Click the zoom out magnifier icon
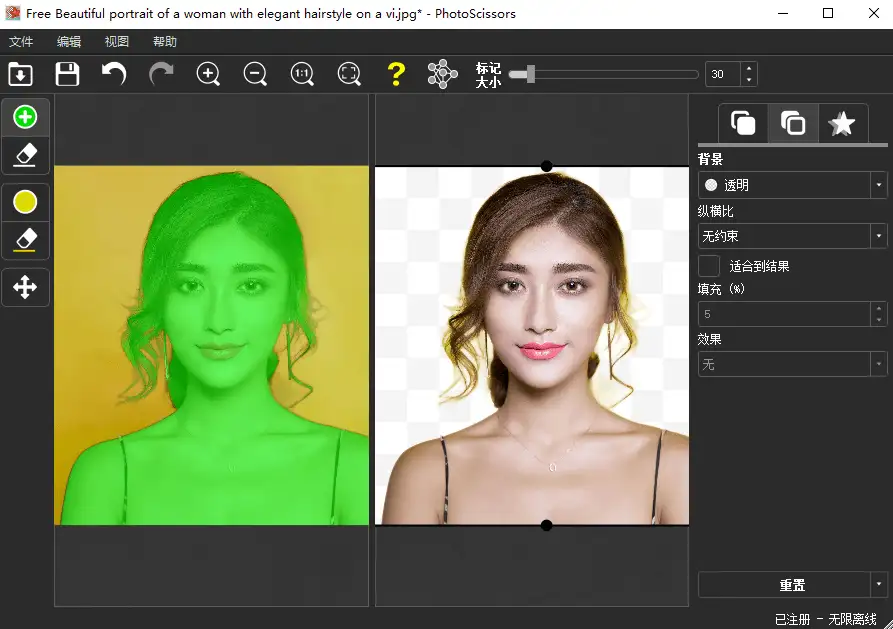This screenshot has width=893, height=629. pyautogui.click(x=255, y=74)
